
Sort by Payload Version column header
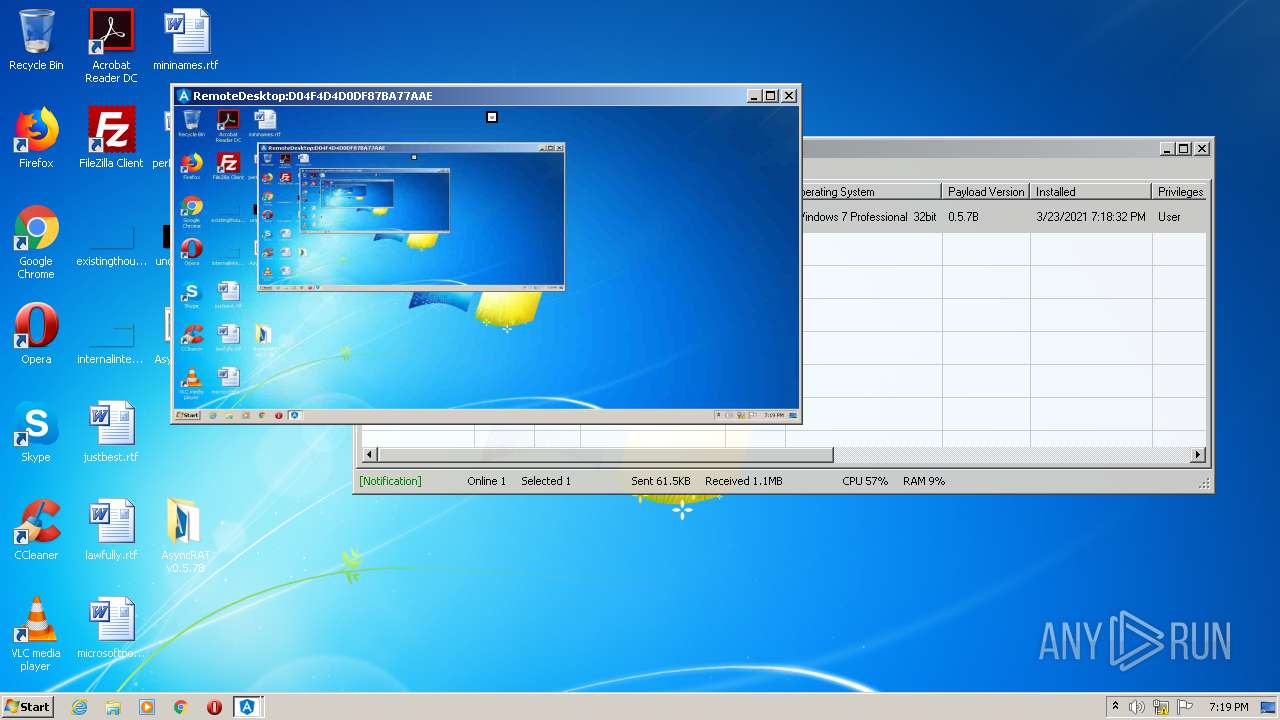pos(986,191)
